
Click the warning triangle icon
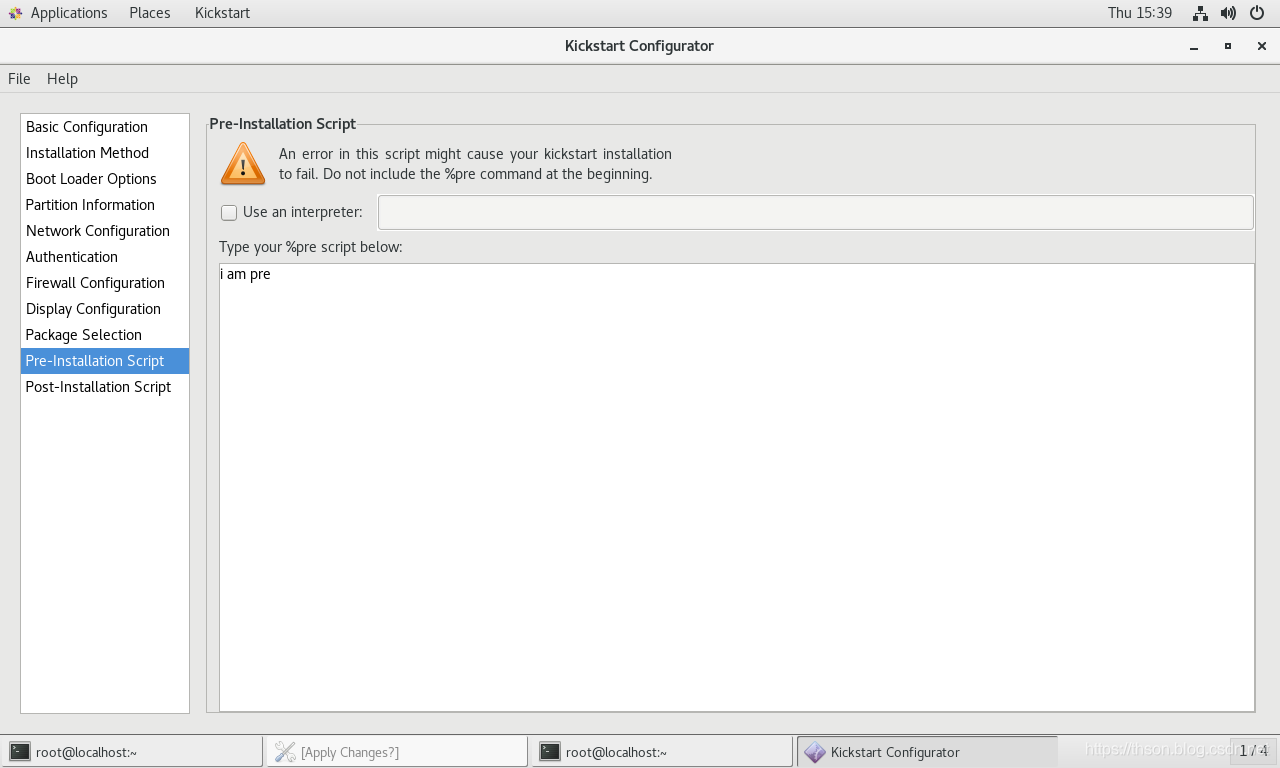(x=242, y=164)
